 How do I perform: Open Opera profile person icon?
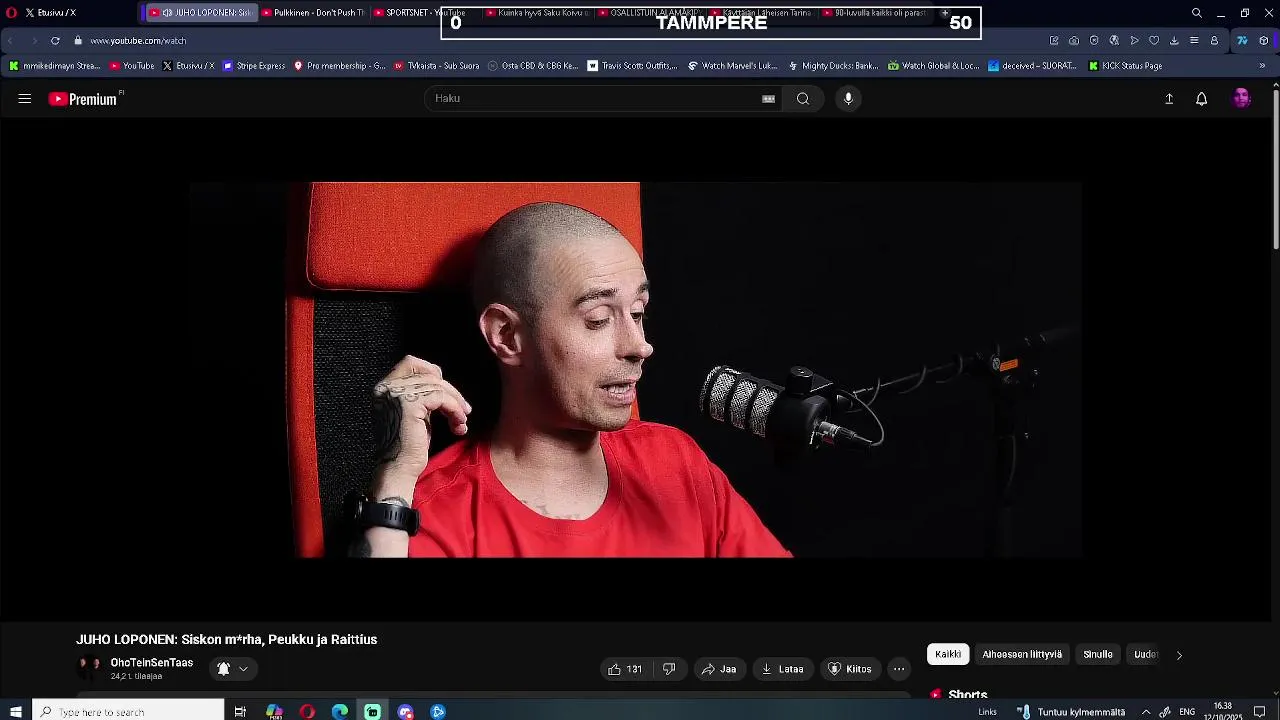(x=1214, y=41)
